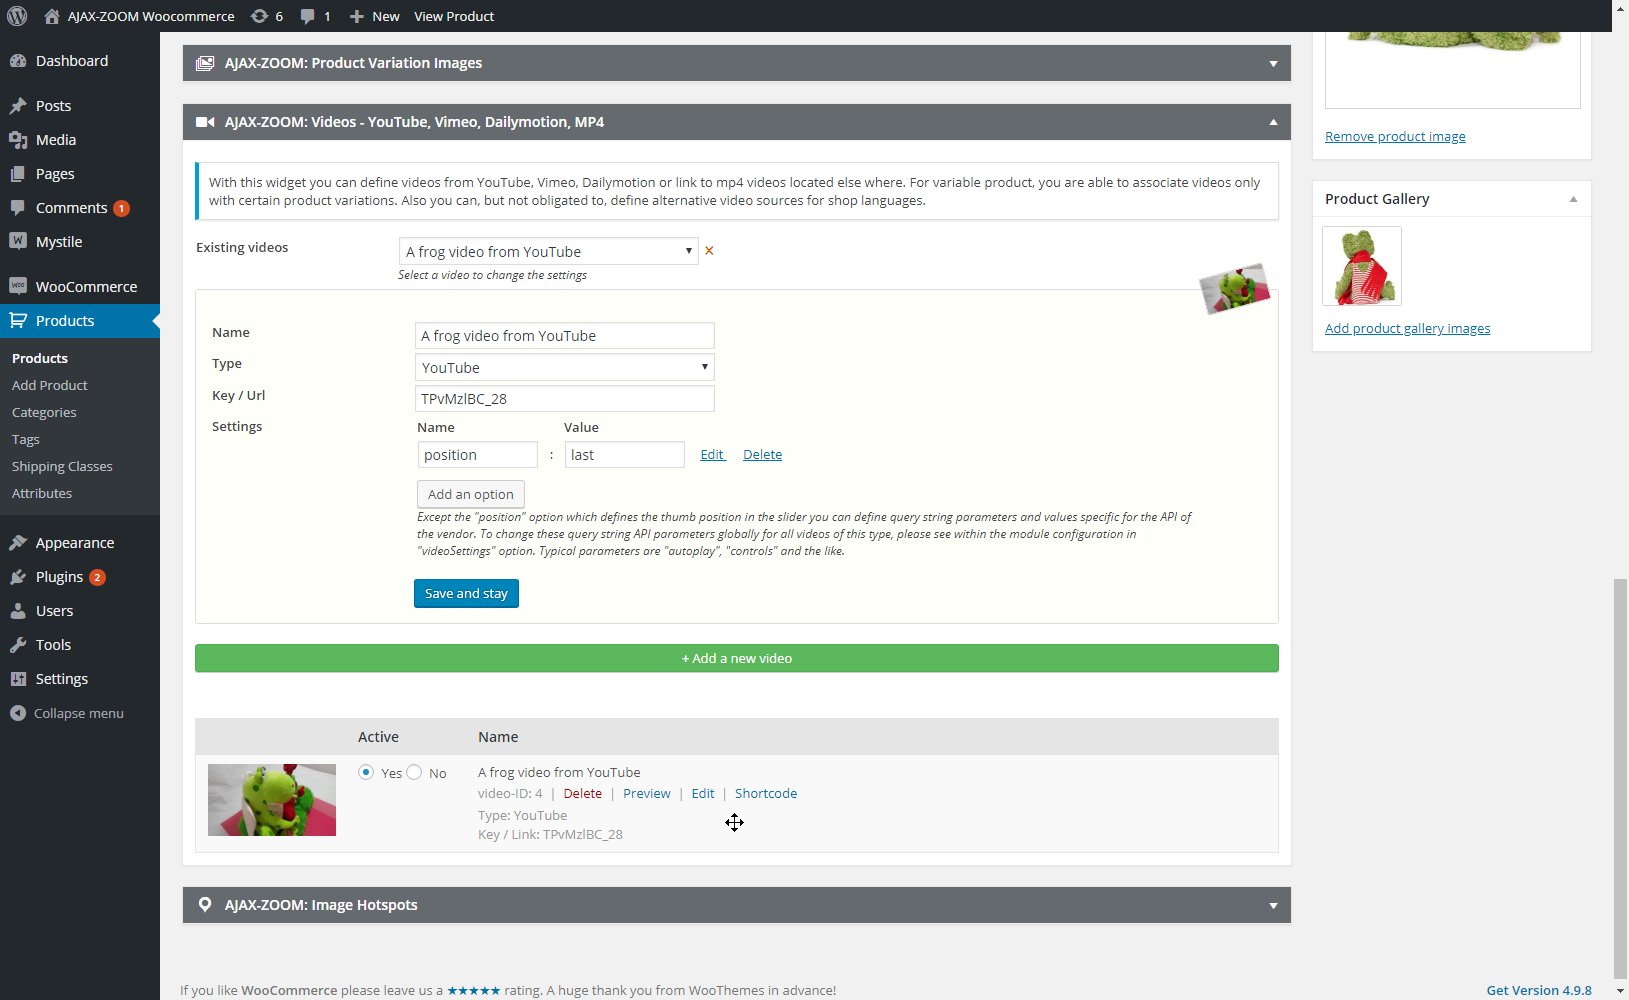
Task: Click the Mystile icon in sidebar
Action: (x=18, y=242)
